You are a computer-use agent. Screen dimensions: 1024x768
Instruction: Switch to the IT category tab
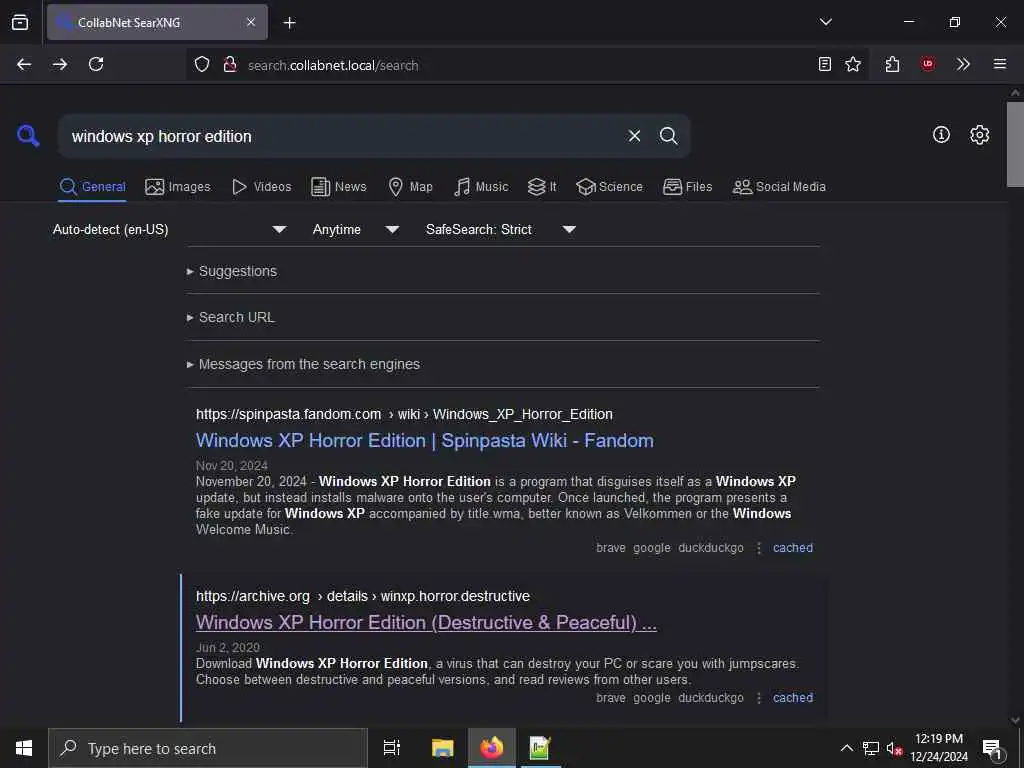point(542,187)
